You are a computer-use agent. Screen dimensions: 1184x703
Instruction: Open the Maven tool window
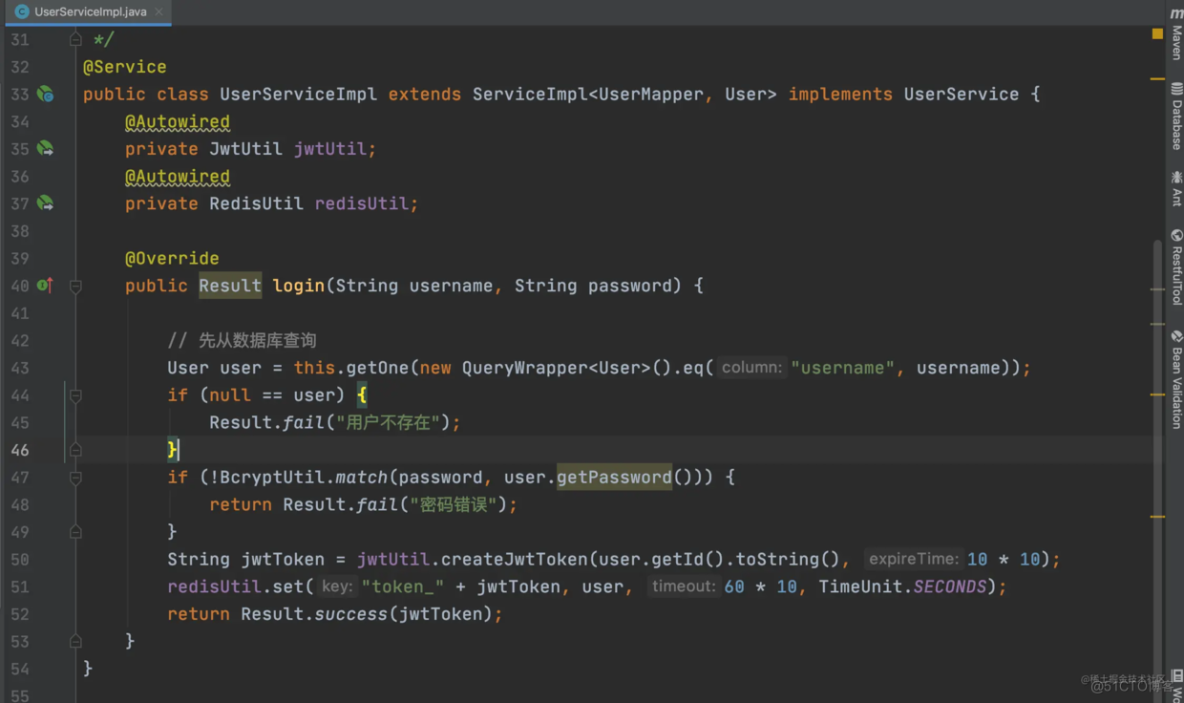[x=1176, y=40]
